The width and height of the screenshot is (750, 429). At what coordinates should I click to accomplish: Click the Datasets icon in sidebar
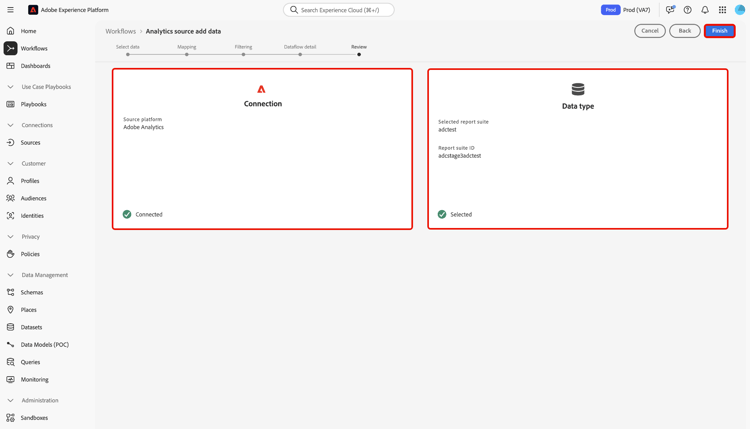click(11, 327)
